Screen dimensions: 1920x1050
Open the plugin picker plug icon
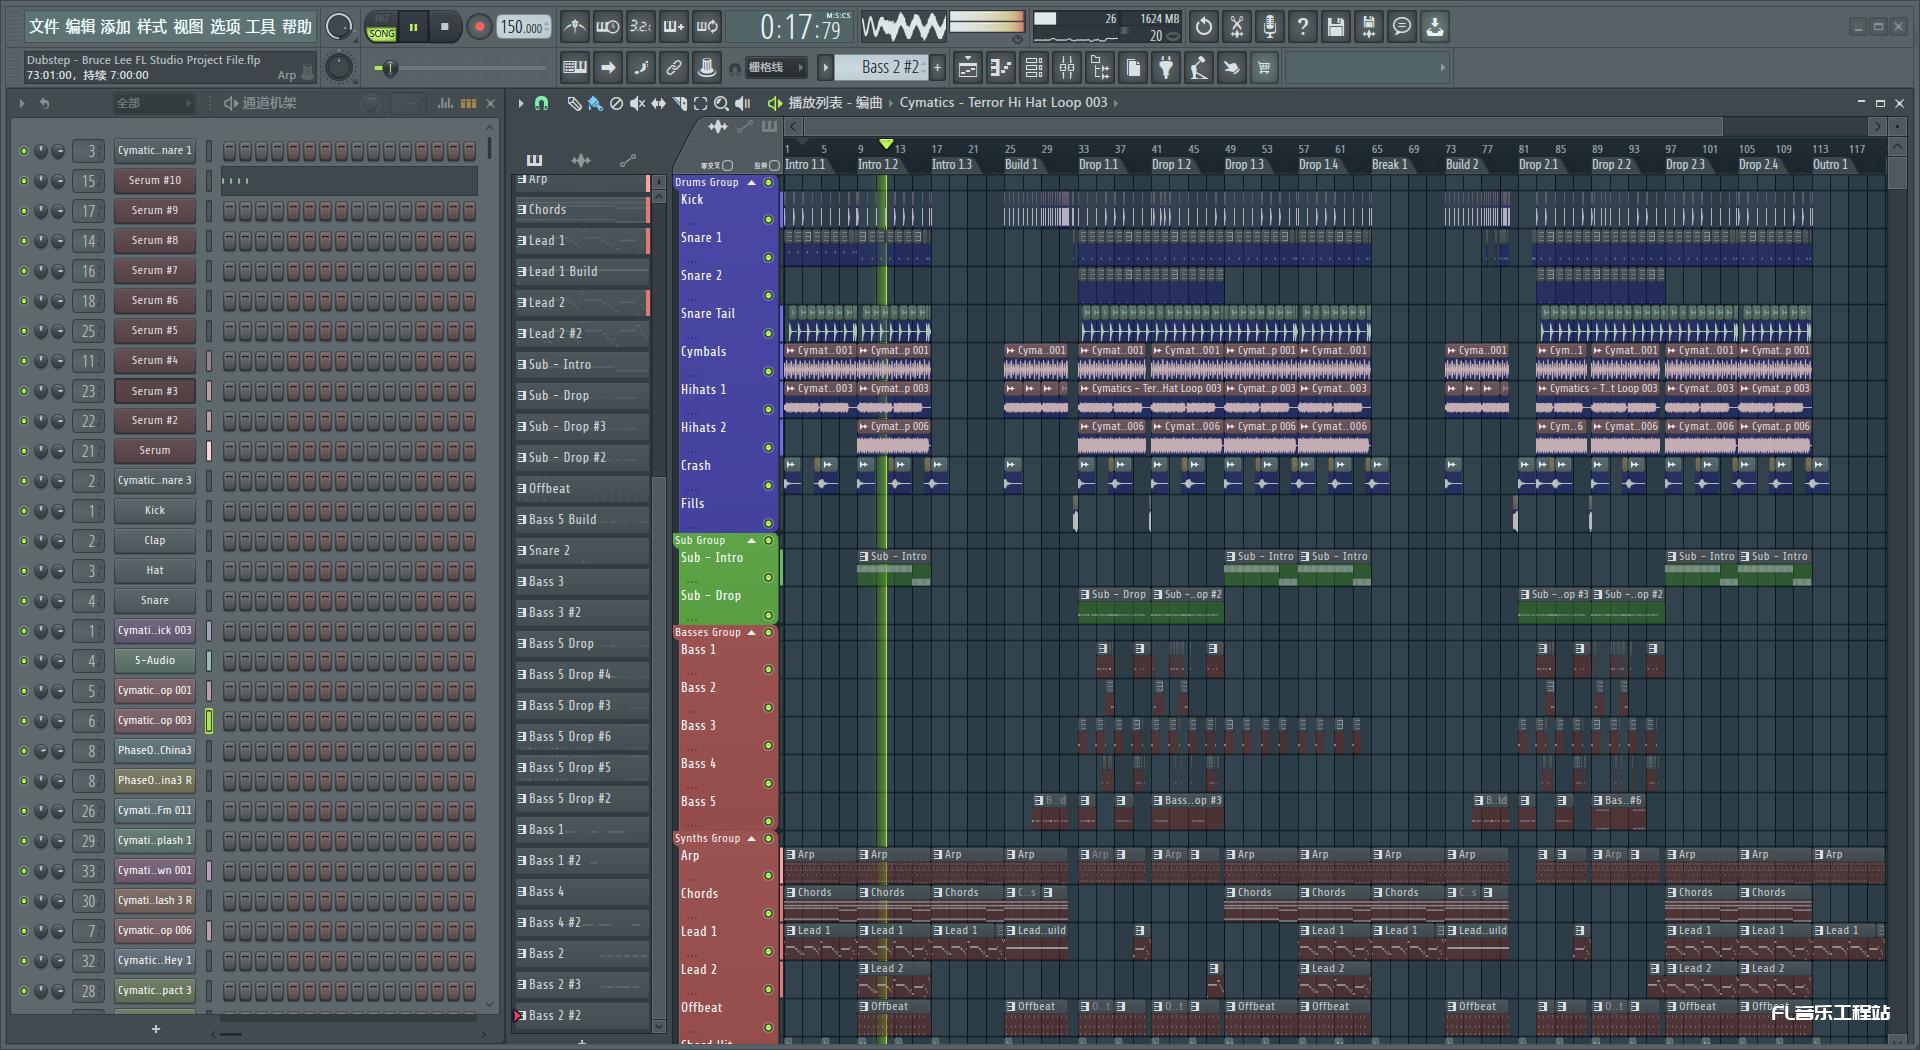coord(1166,68)
